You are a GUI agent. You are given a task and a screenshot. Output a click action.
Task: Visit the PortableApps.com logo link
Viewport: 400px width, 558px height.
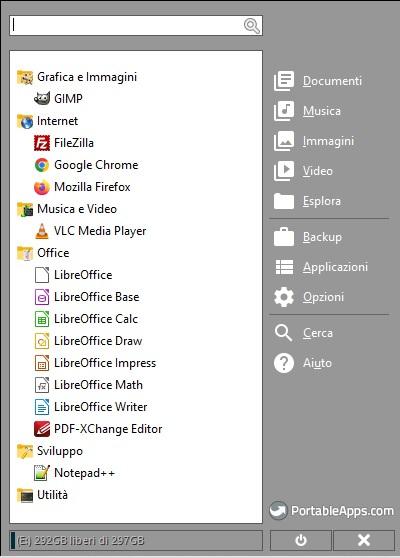click(x=331, y=511)
